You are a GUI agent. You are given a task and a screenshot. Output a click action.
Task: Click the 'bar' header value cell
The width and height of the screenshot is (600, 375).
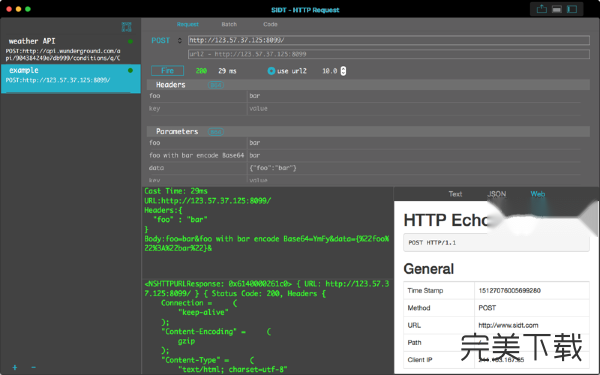click(x=414, y=96)
